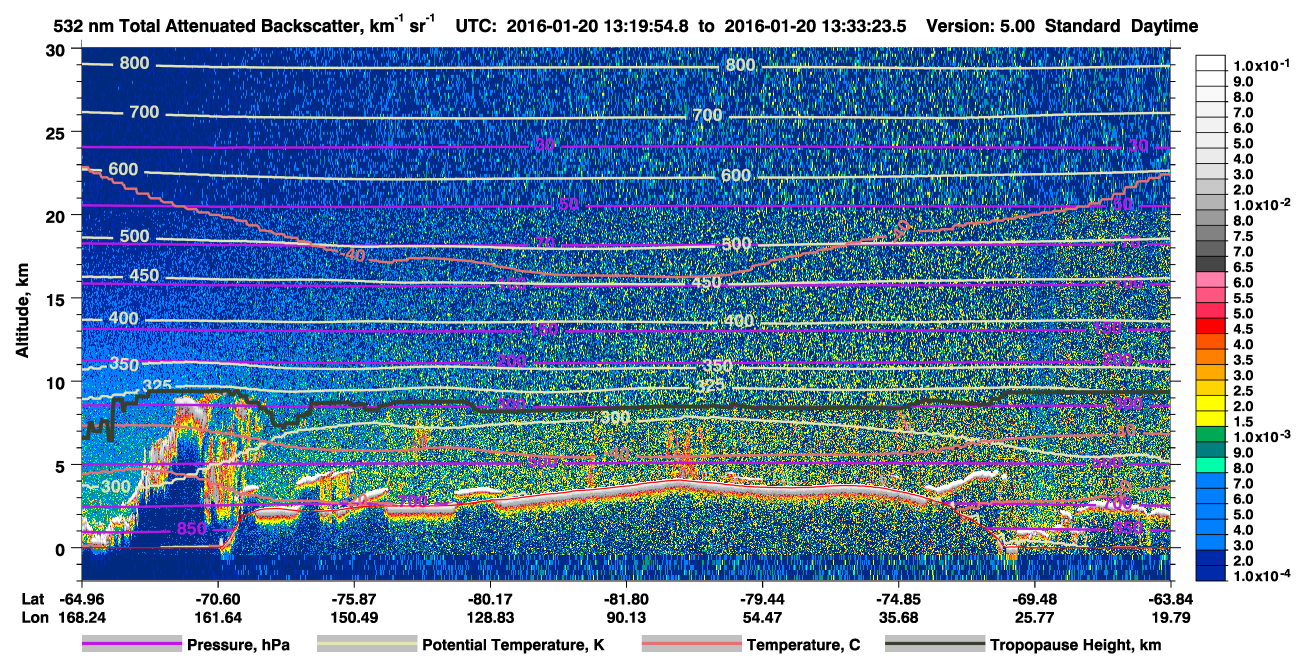The height and width of the screenshot is (667, 1300).
Task: Click the 'Lon' row label
Action: coord(34,617)
